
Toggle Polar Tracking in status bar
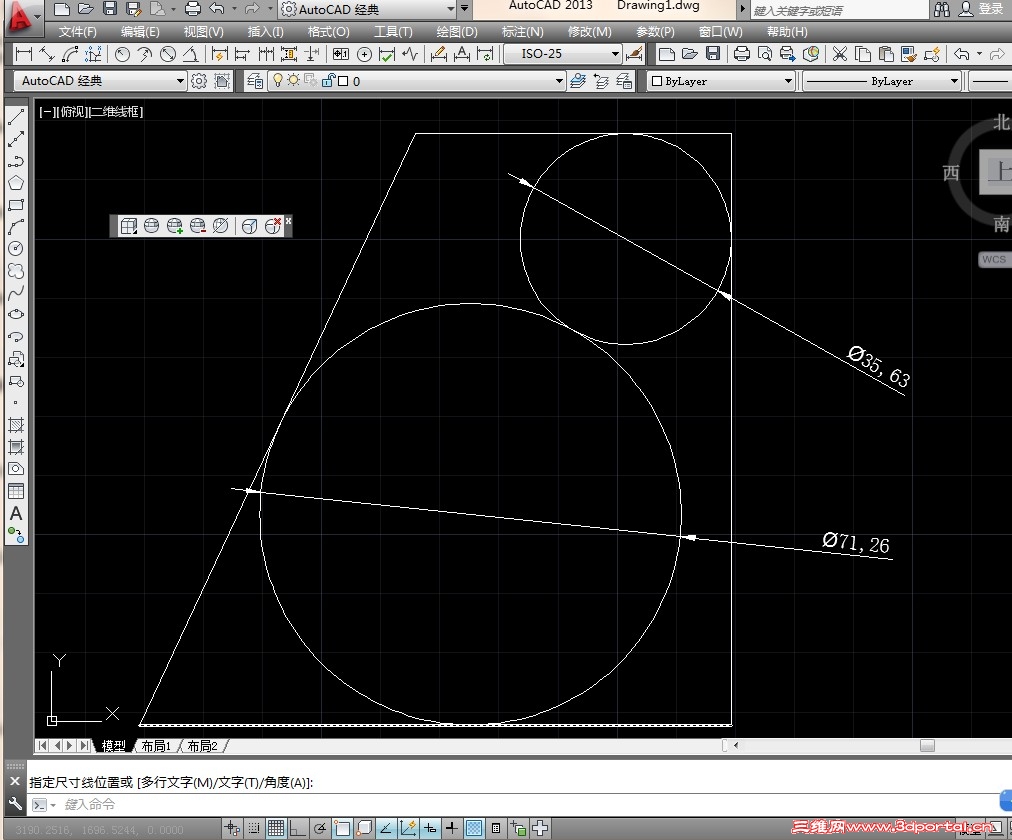pyautogui.click(x=320, y=828)
